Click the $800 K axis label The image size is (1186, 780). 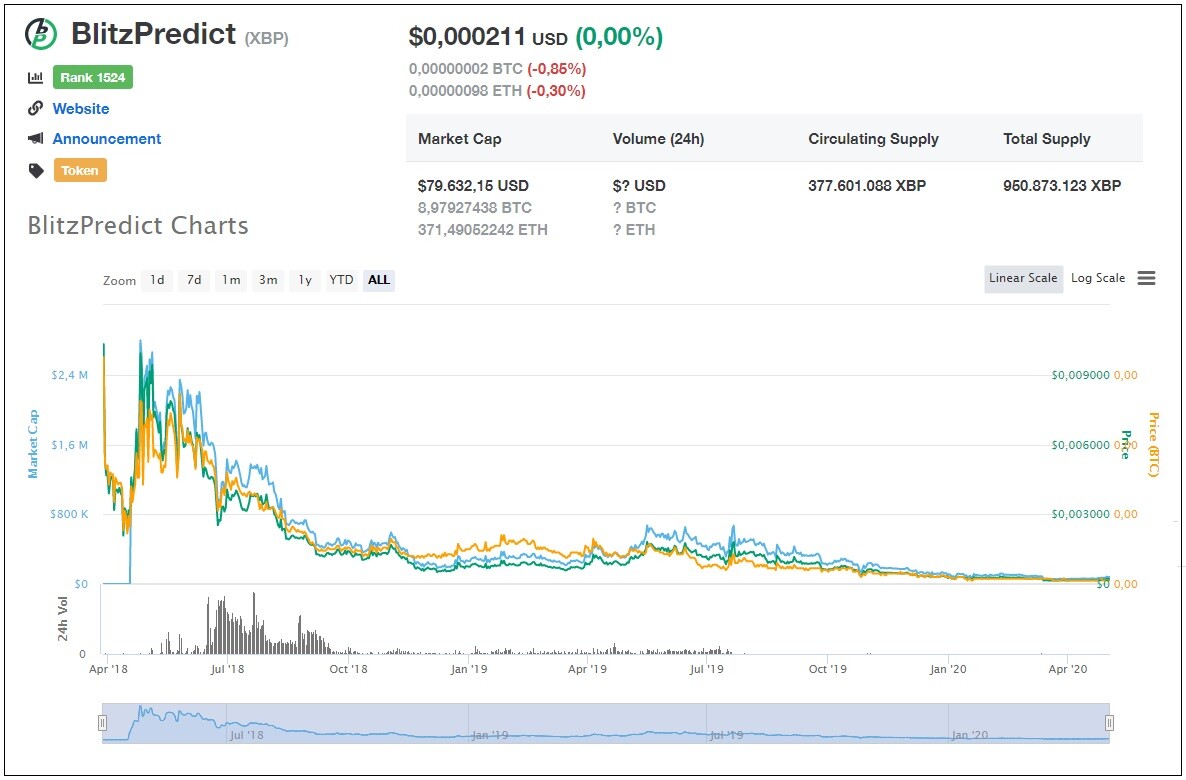pos(69,514)
